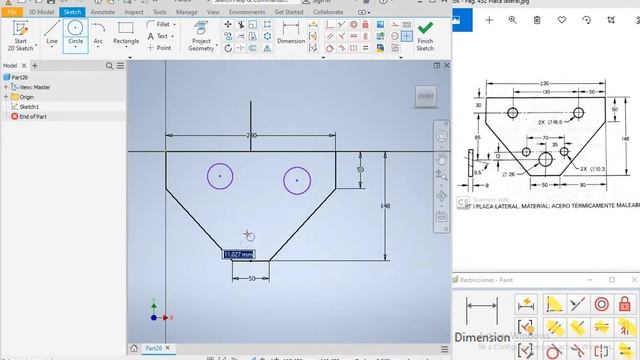
Task: Open the File menu
Action: [x=12, y=12]
